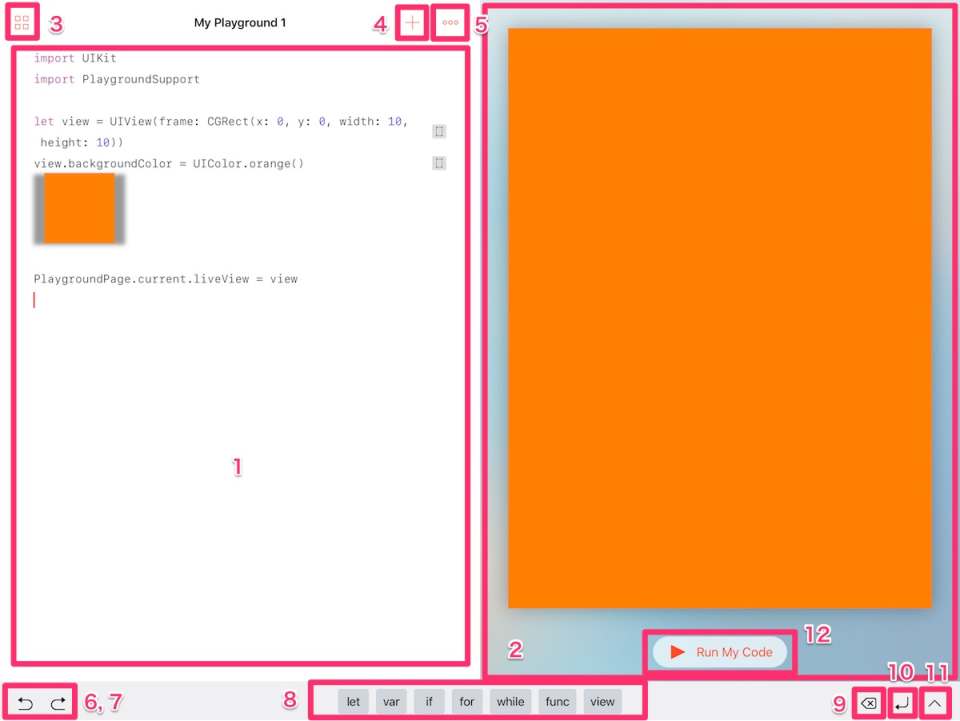Screen dimensions: 960x721
Task: Collapse the keyboard with the chevron icon
Action: (x=935, y=703)
